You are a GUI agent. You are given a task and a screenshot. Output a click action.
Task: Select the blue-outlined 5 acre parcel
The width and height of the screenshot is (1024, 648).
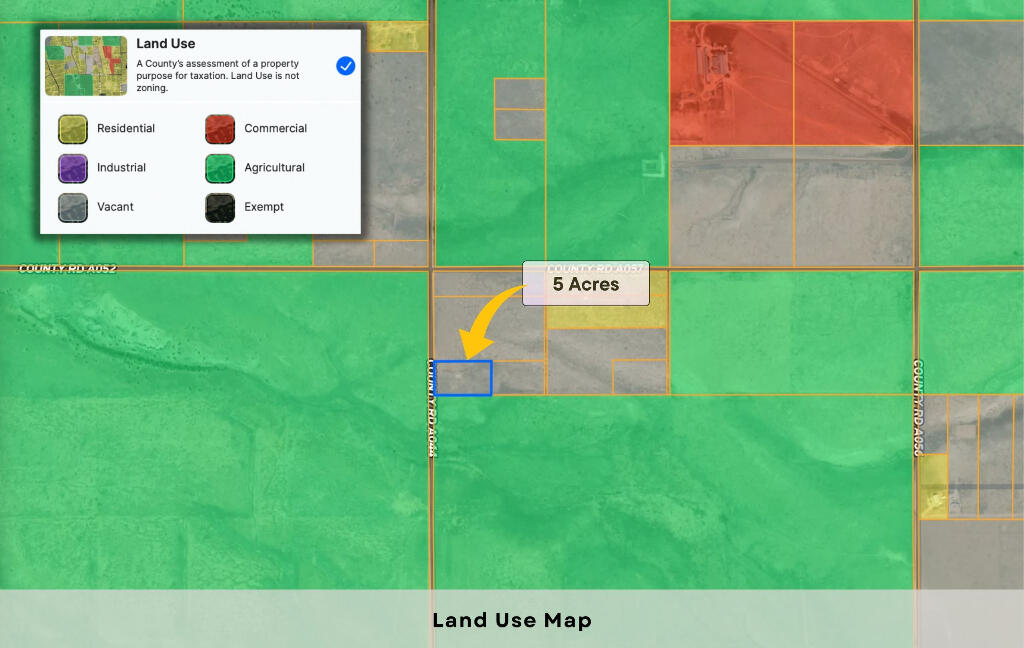464,378
